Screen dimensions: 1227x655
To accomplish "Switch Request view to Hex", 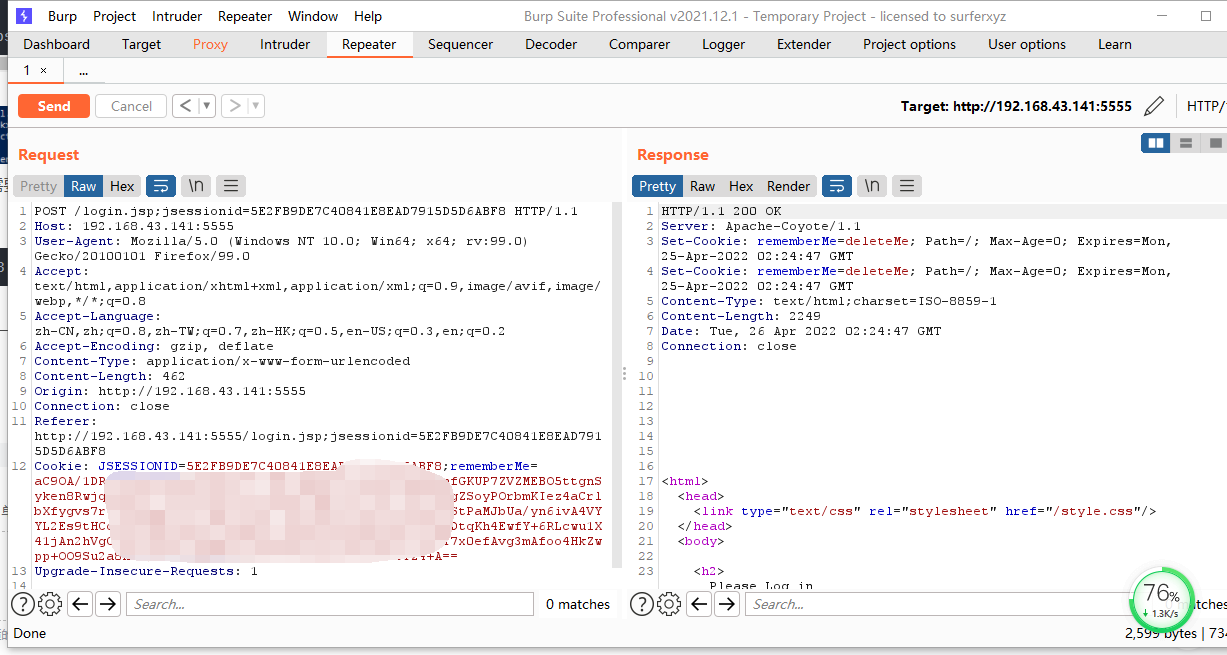I will click(122, 186).
